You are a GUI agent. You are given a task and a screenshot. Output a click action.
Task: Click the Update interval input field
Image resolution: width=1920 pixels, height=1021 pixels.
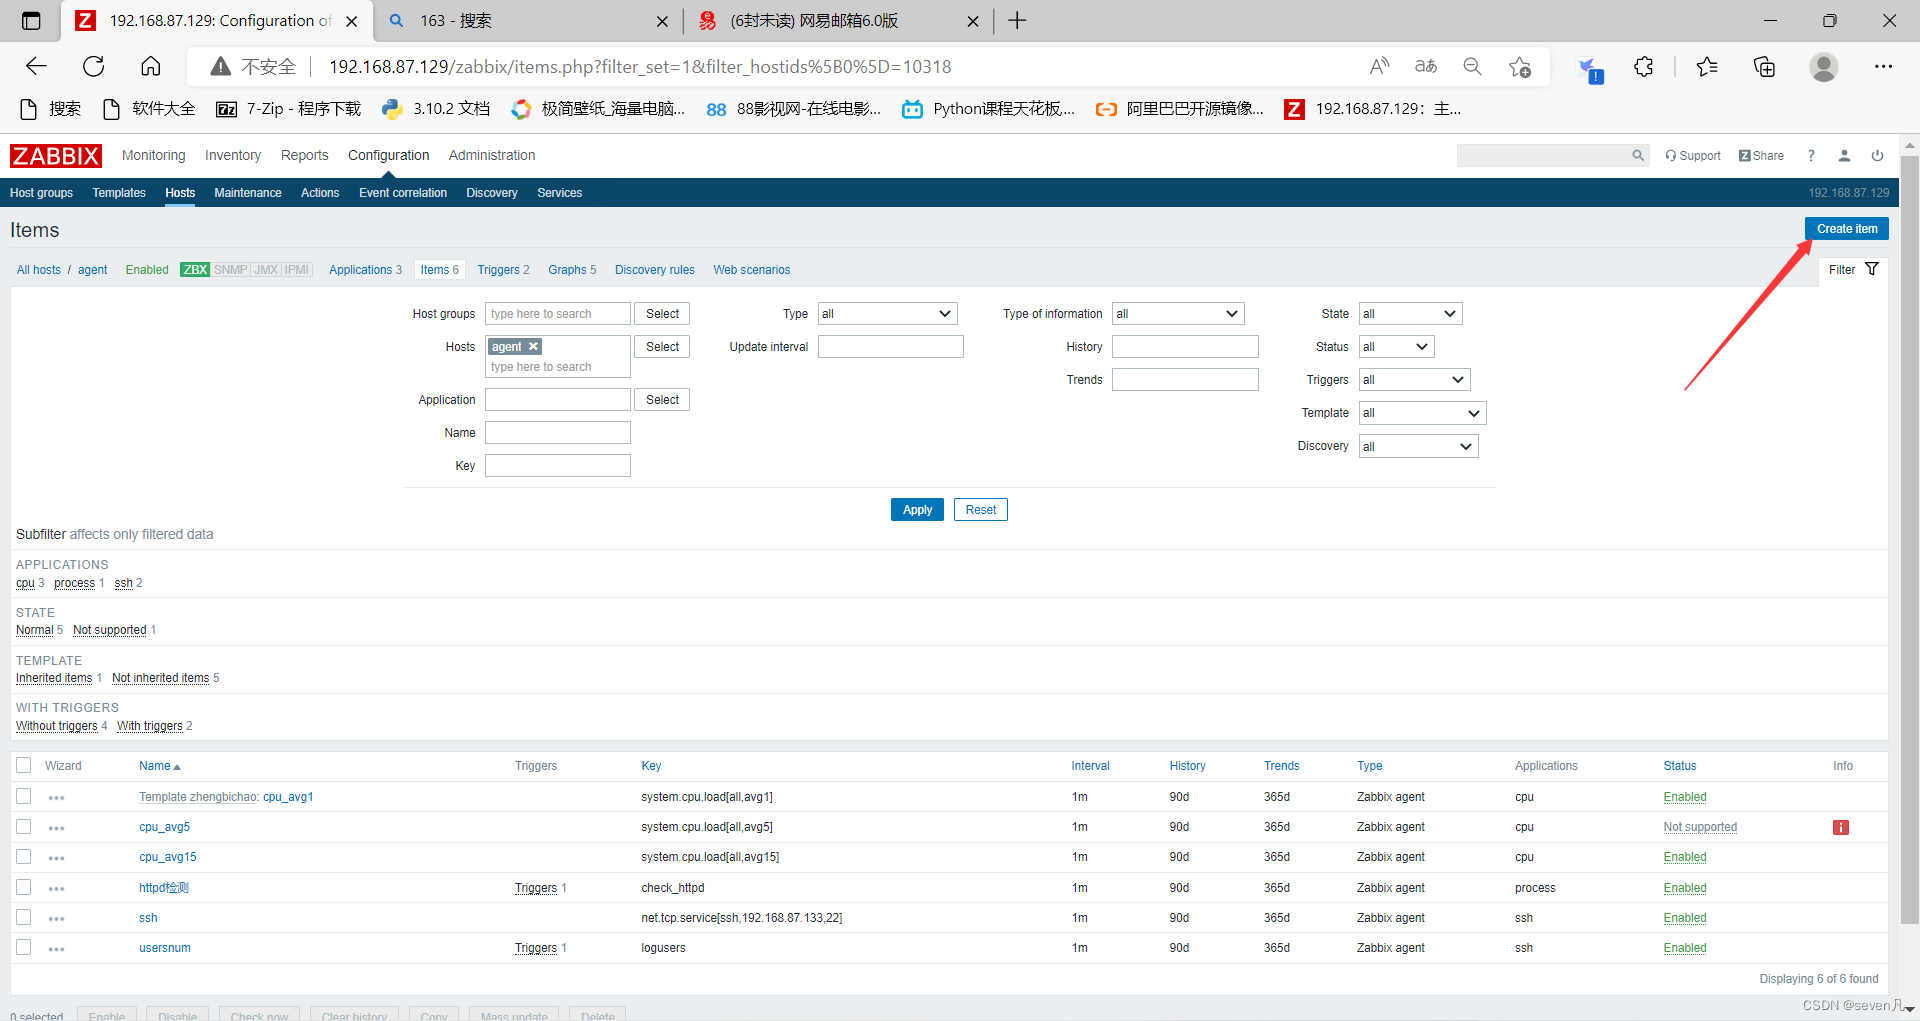click(890, 347)
